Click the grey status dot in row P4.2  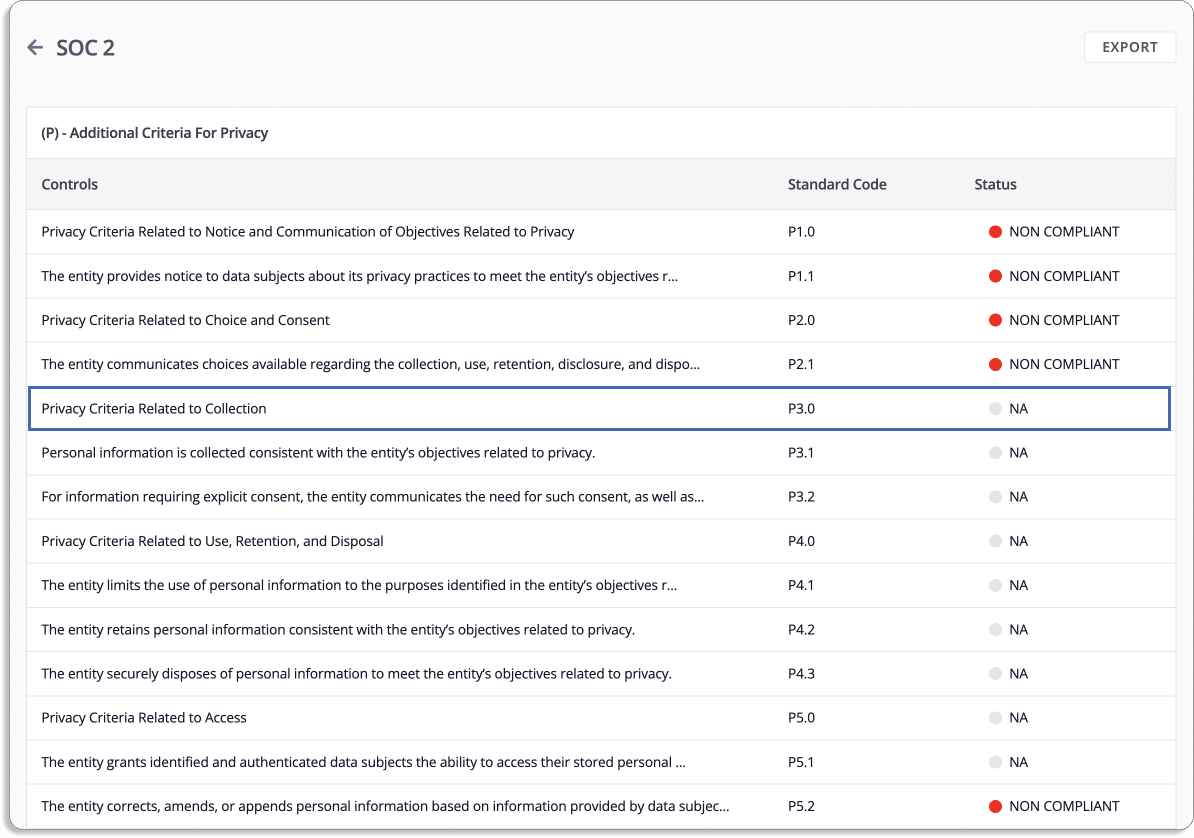coord(995,629)
